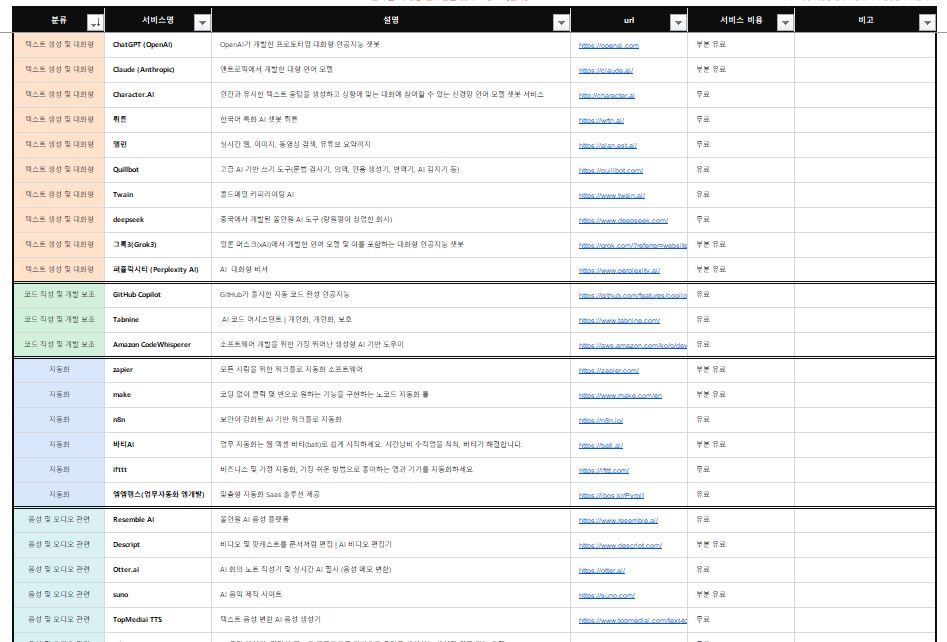Open the www.topmediai.com link
This screenshot has width=947, height=642.
tap(632, 620)
